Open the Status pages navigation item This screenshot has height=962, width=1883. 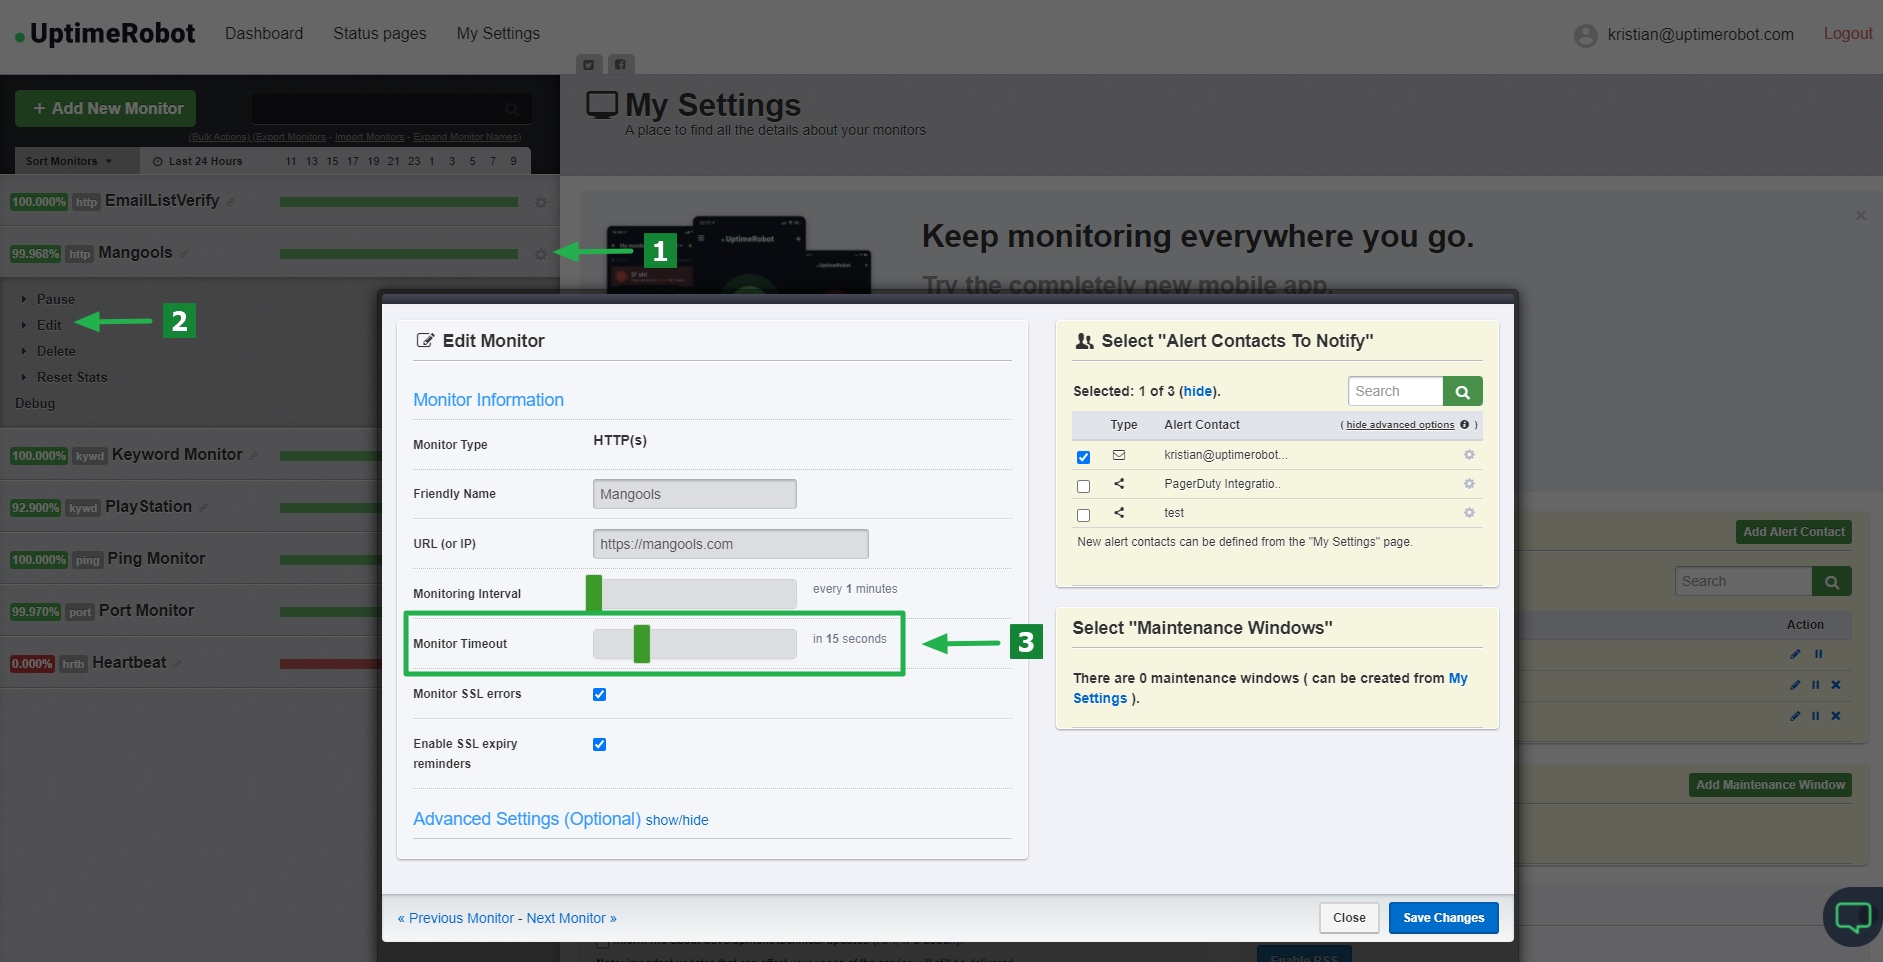click(x=380, y=34)
